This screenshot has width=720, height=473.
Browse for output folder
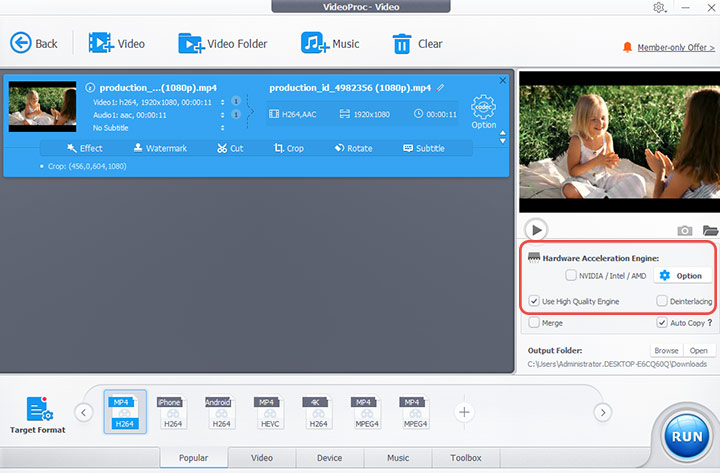point(666,350)
